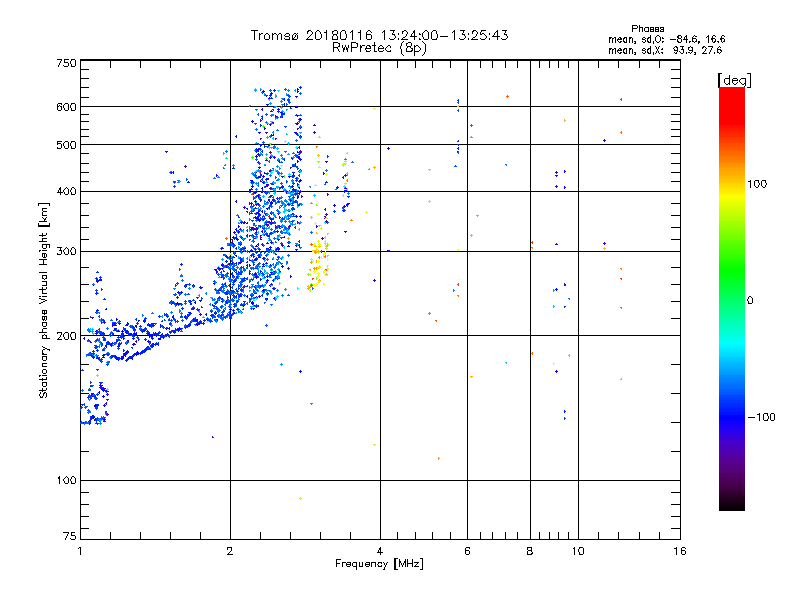Click the 'Frequency [MHz]' x-axis label
Viewport: 800px width, 600px height.
(x=379, y=564)
